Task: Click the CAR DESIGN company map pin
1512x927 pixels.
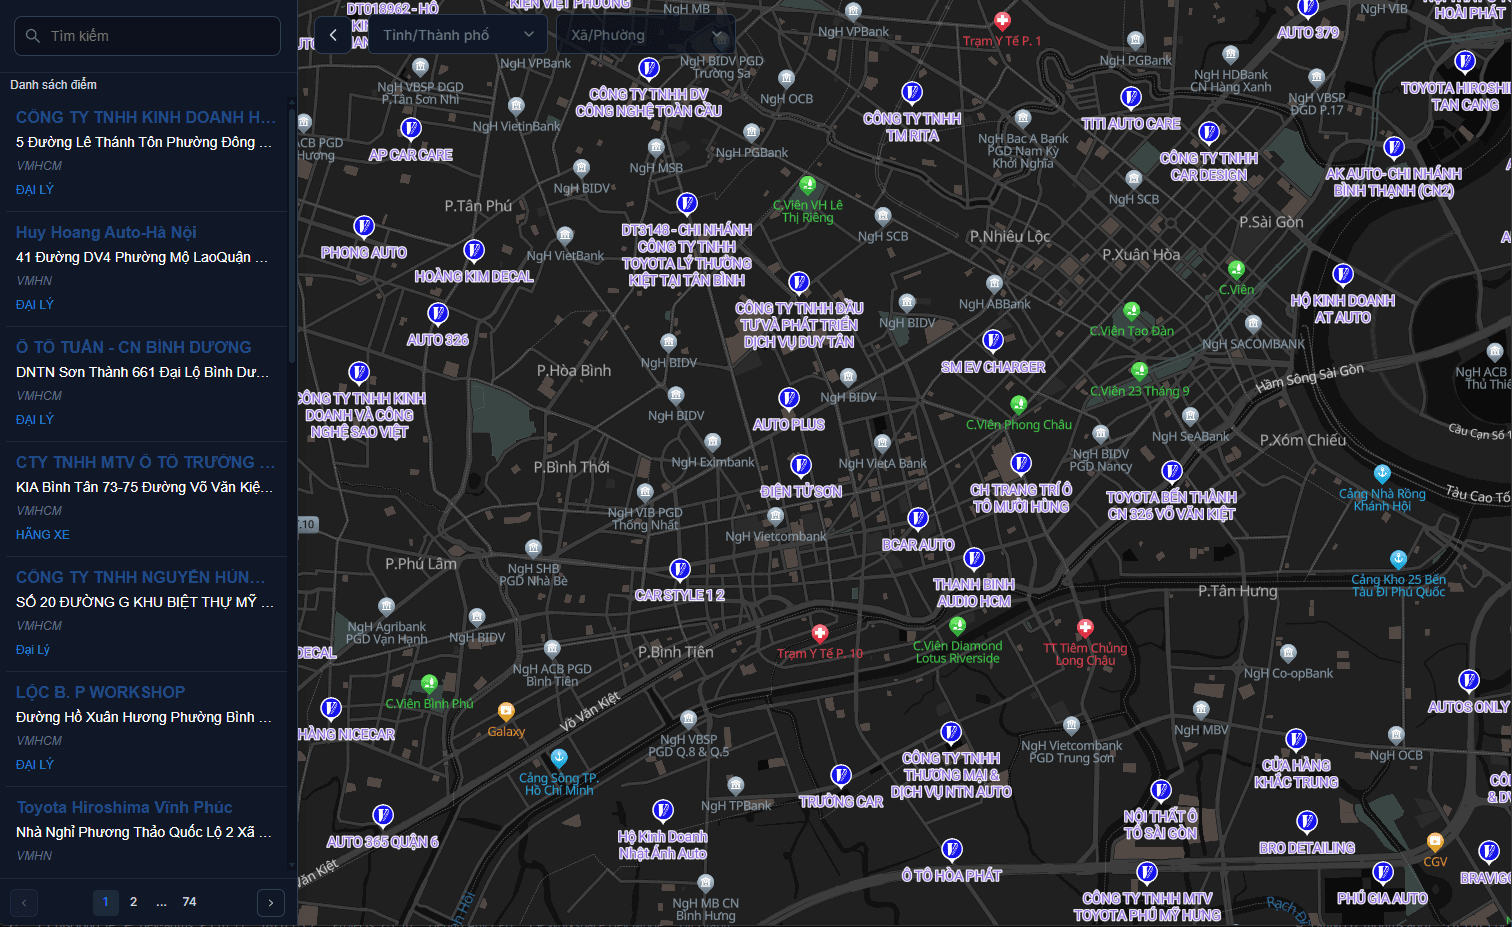Action: coord(1209,132)
